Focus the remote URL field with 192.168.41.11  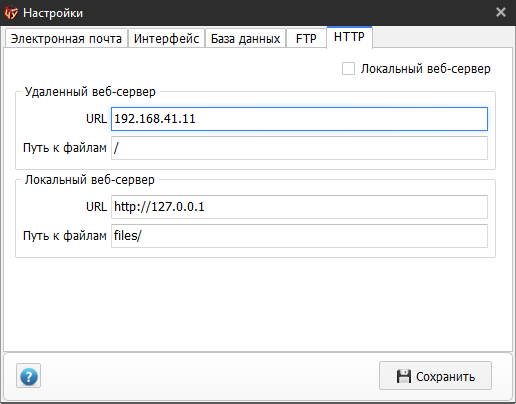click(299, 119)
